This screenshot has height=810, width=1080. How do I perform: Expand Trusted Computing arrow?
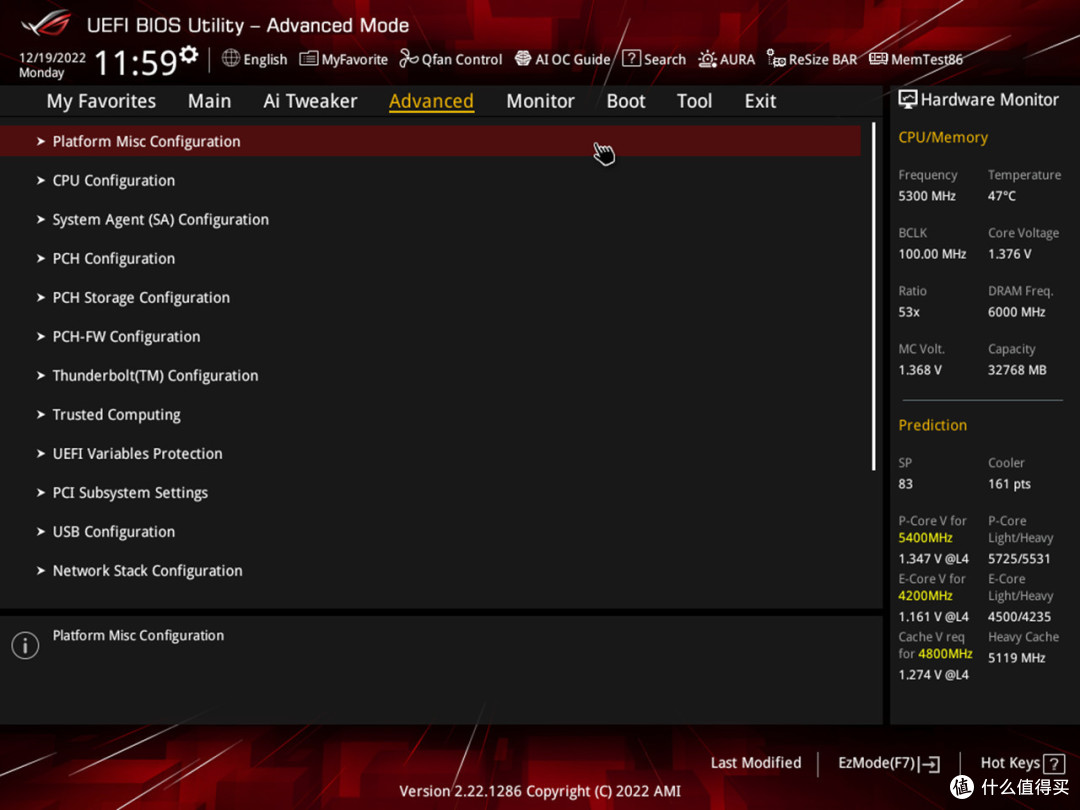[x=41, y=415]
